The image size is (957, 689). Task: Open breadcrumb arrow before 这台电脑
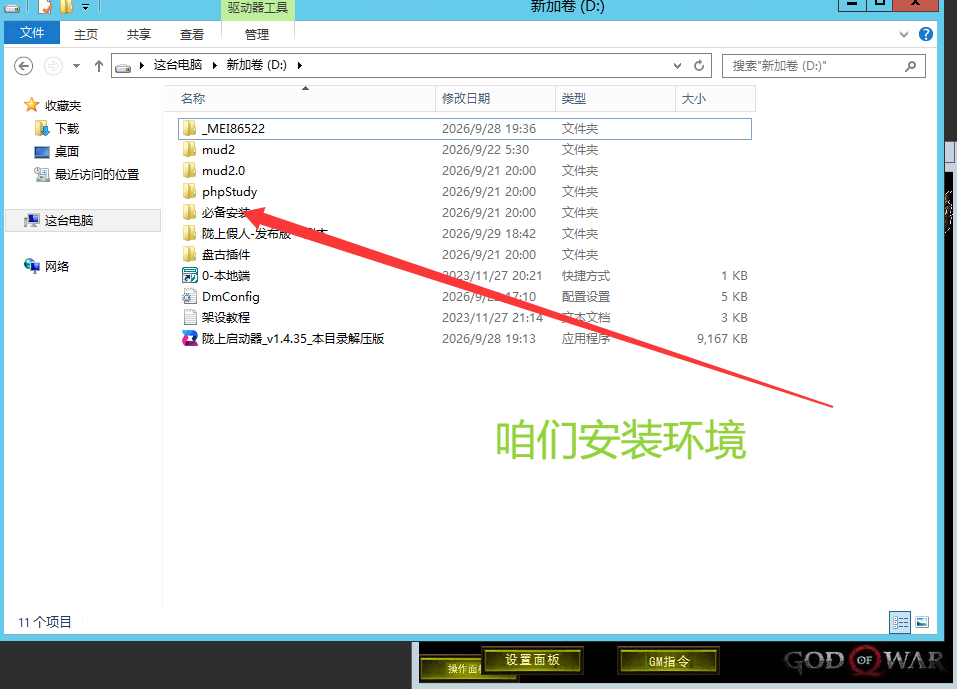click(142, 65)
